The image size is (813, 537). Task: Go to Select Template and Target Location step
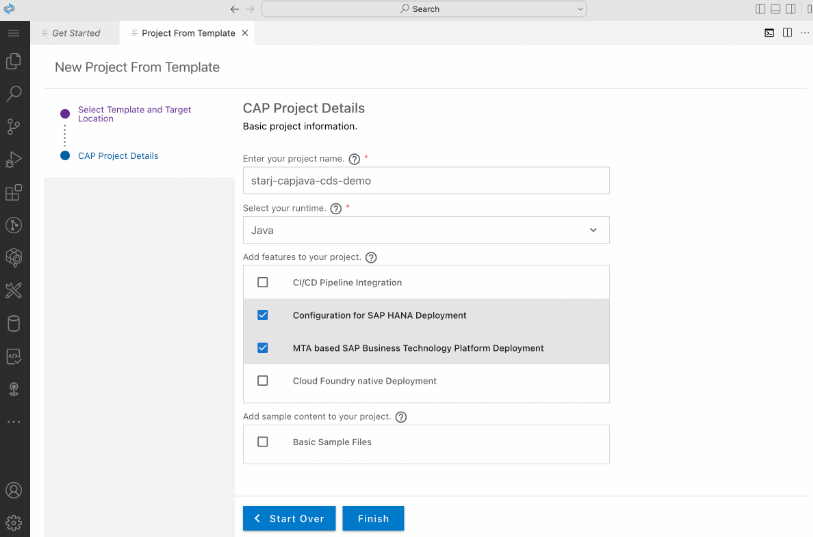[x=134, y=114]
